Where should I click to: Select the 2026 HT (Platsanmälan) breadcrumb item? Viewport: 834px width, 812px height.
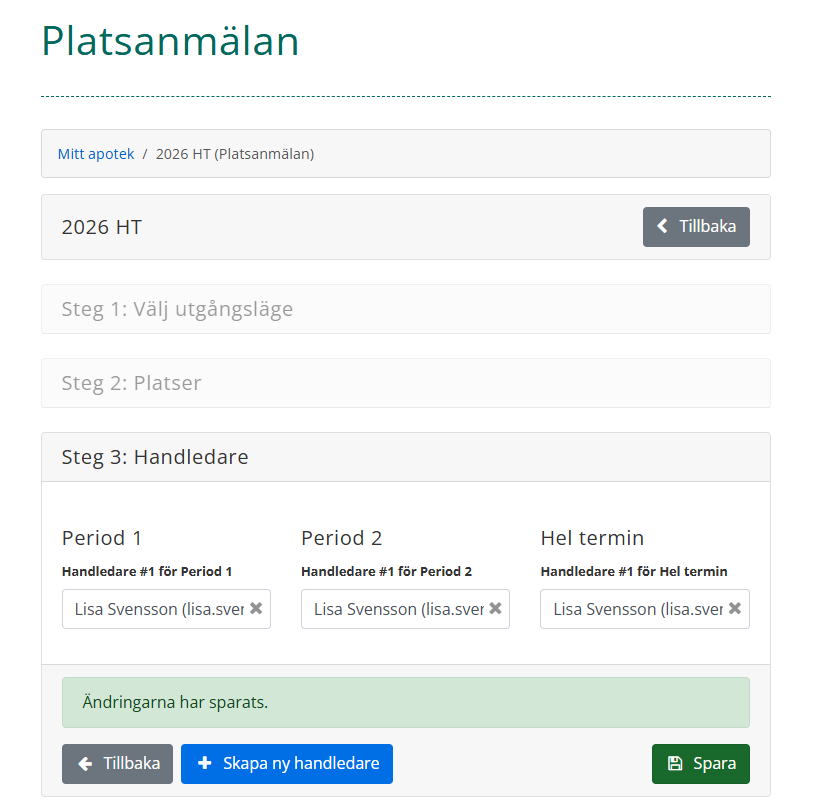[235, 154]
